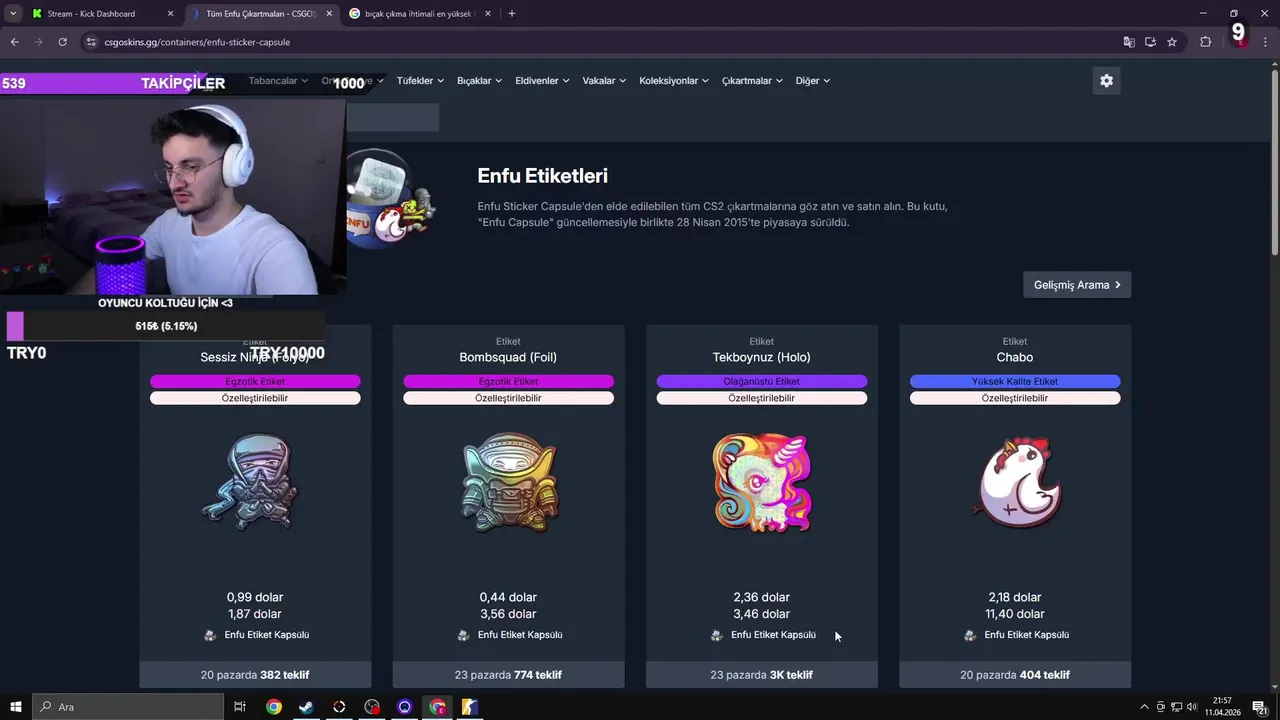Expand the Koleksiyonlar dropdown menu
The width and height of the screenshot is (1280, 720).
click(x=674, y=81)
